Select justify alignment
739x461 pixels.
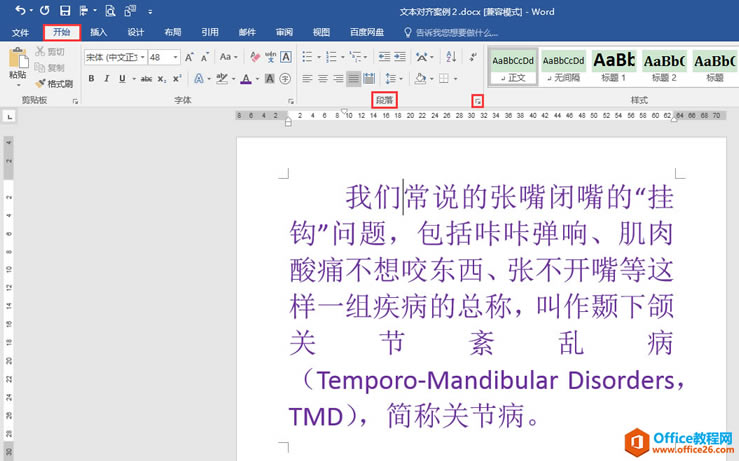pyautogui.click(x=353, y=79)
